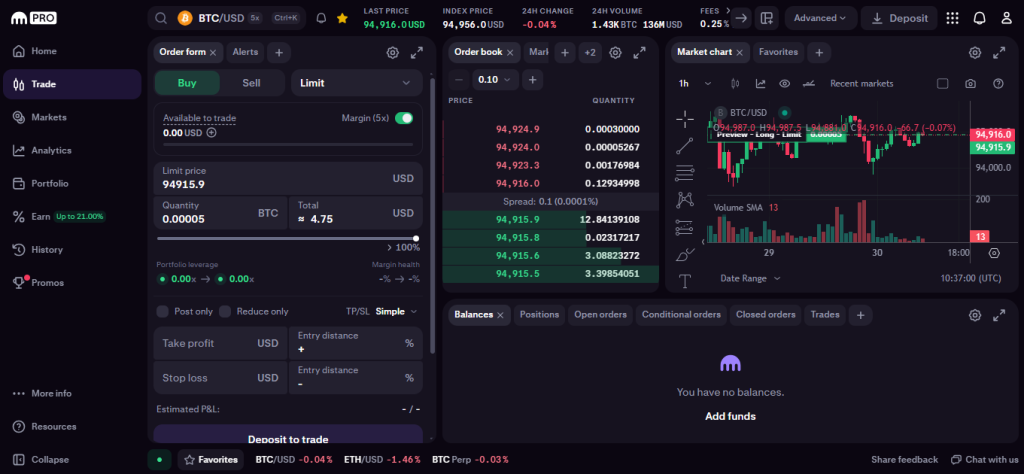Switch to the Alerts tab
1024x474 pixels.
point(245,52)
